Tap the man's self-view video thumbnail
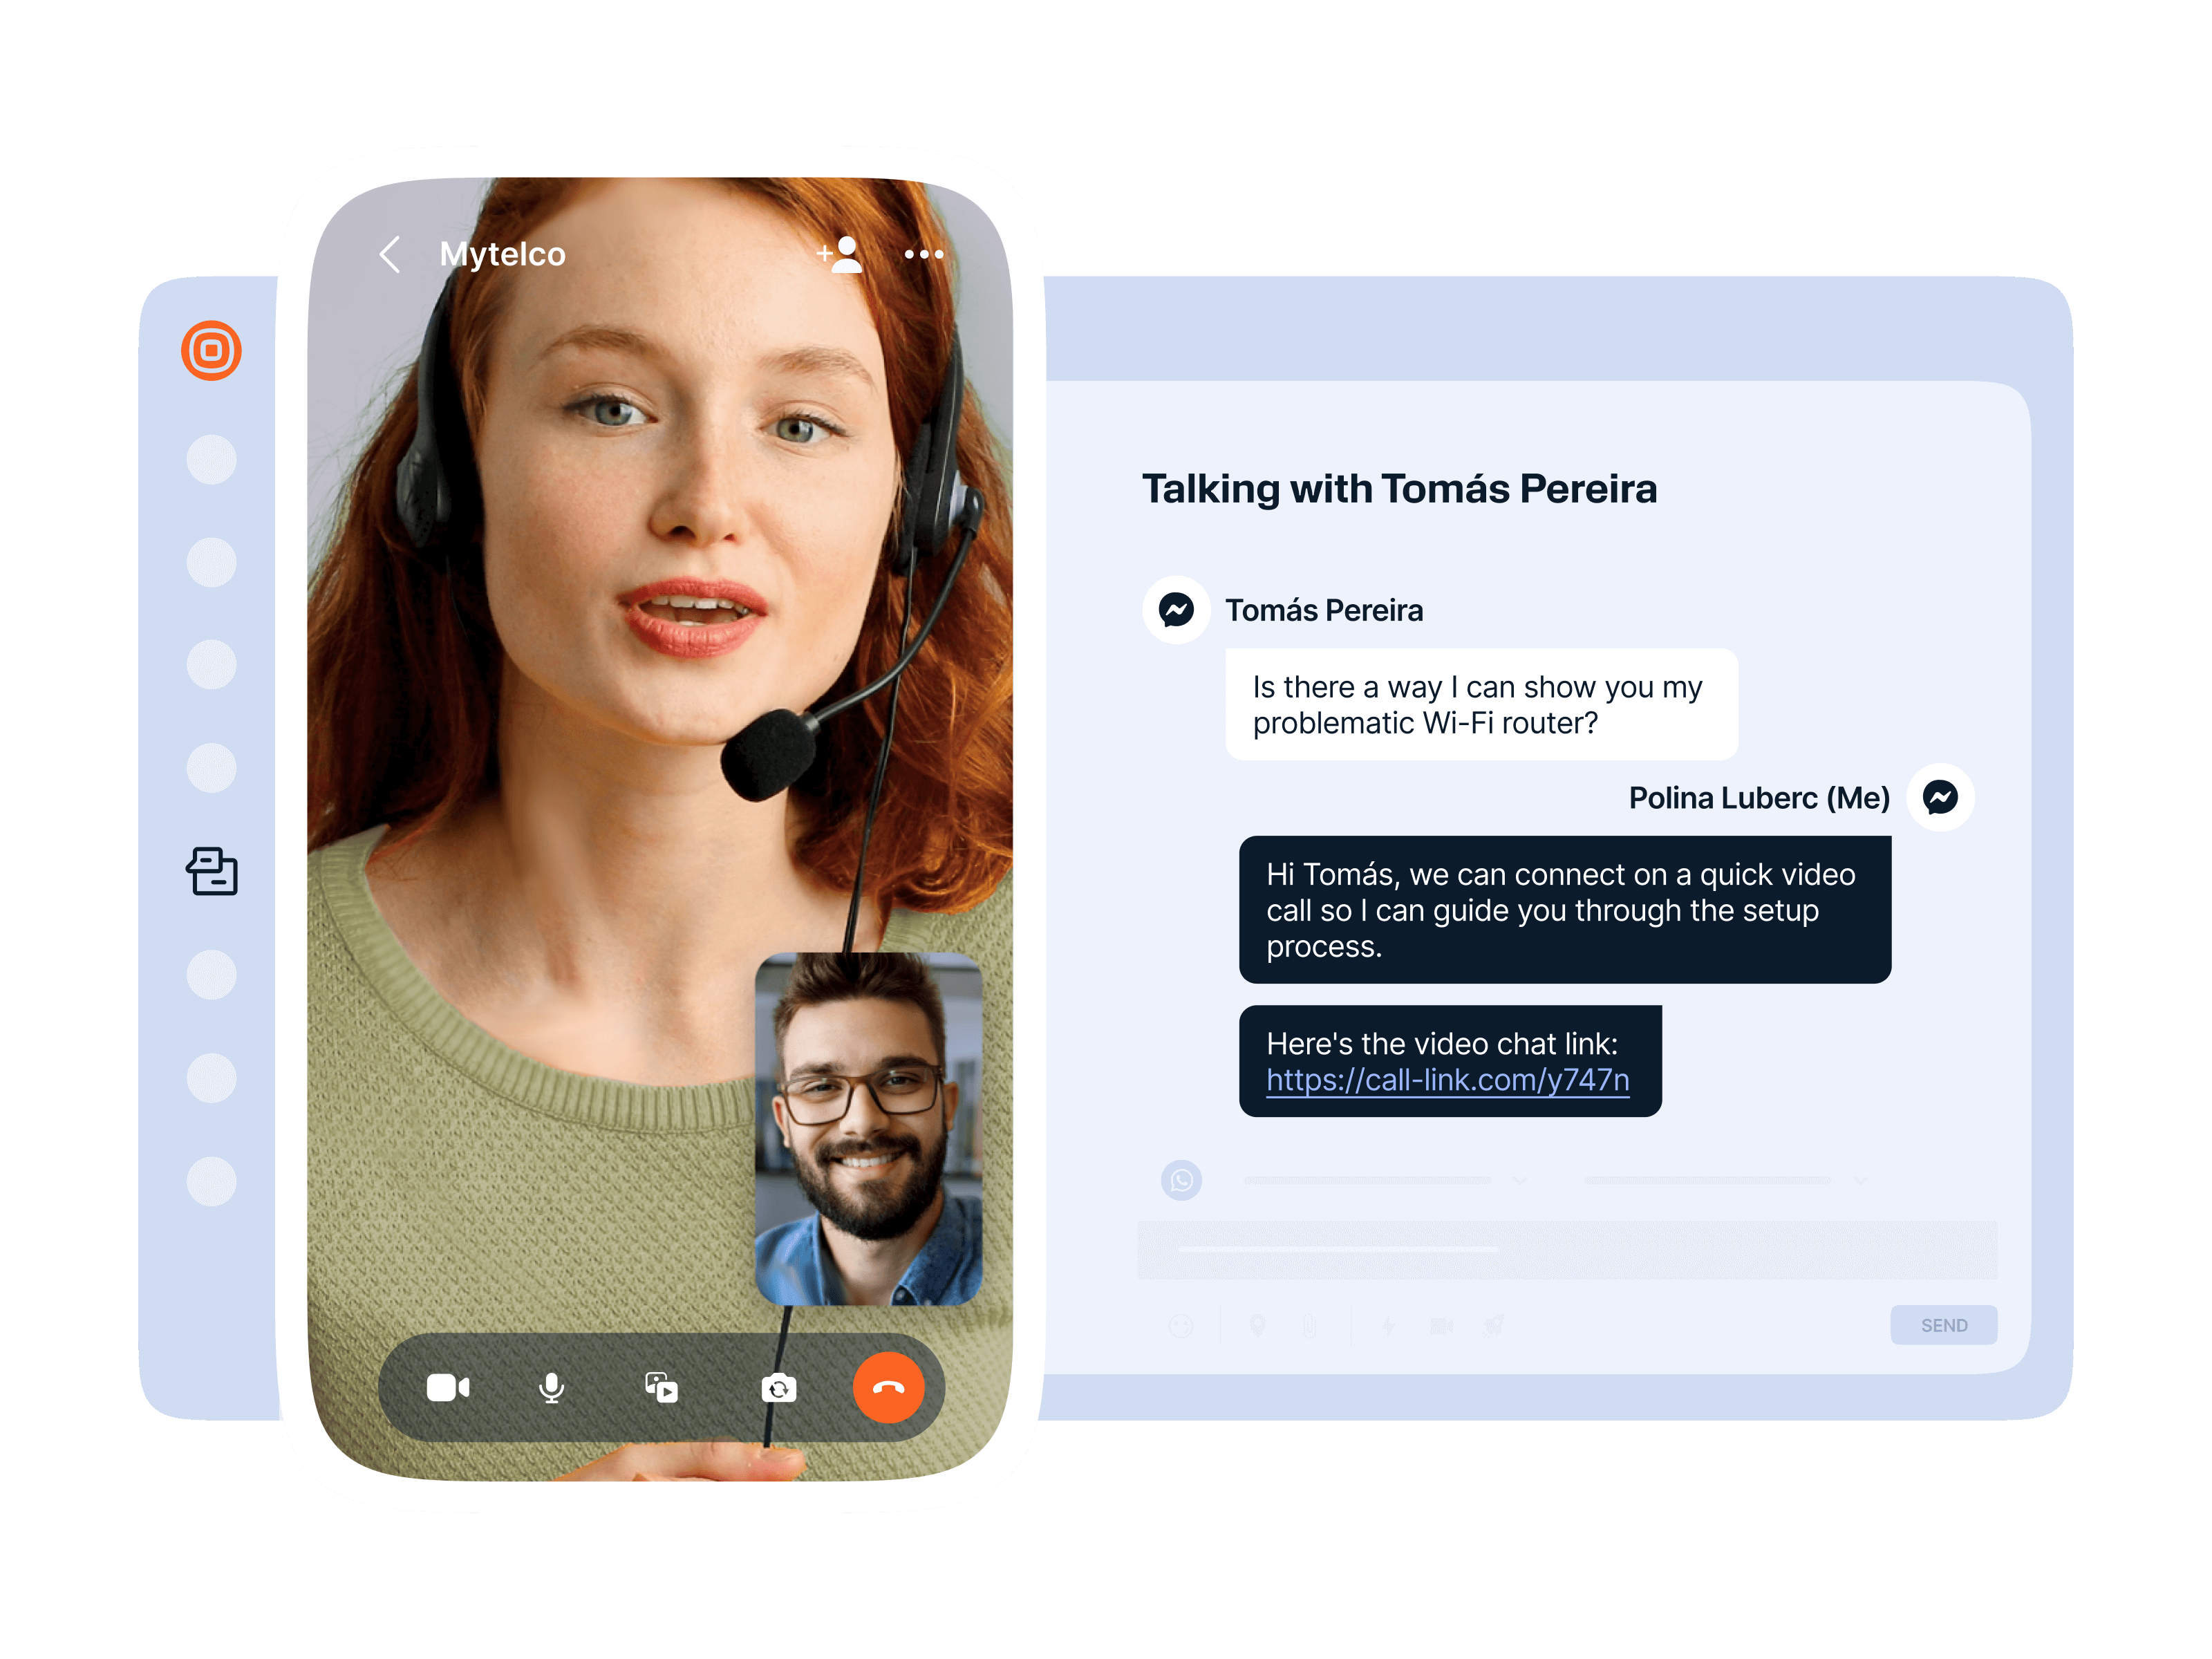 click(868, 1128)
